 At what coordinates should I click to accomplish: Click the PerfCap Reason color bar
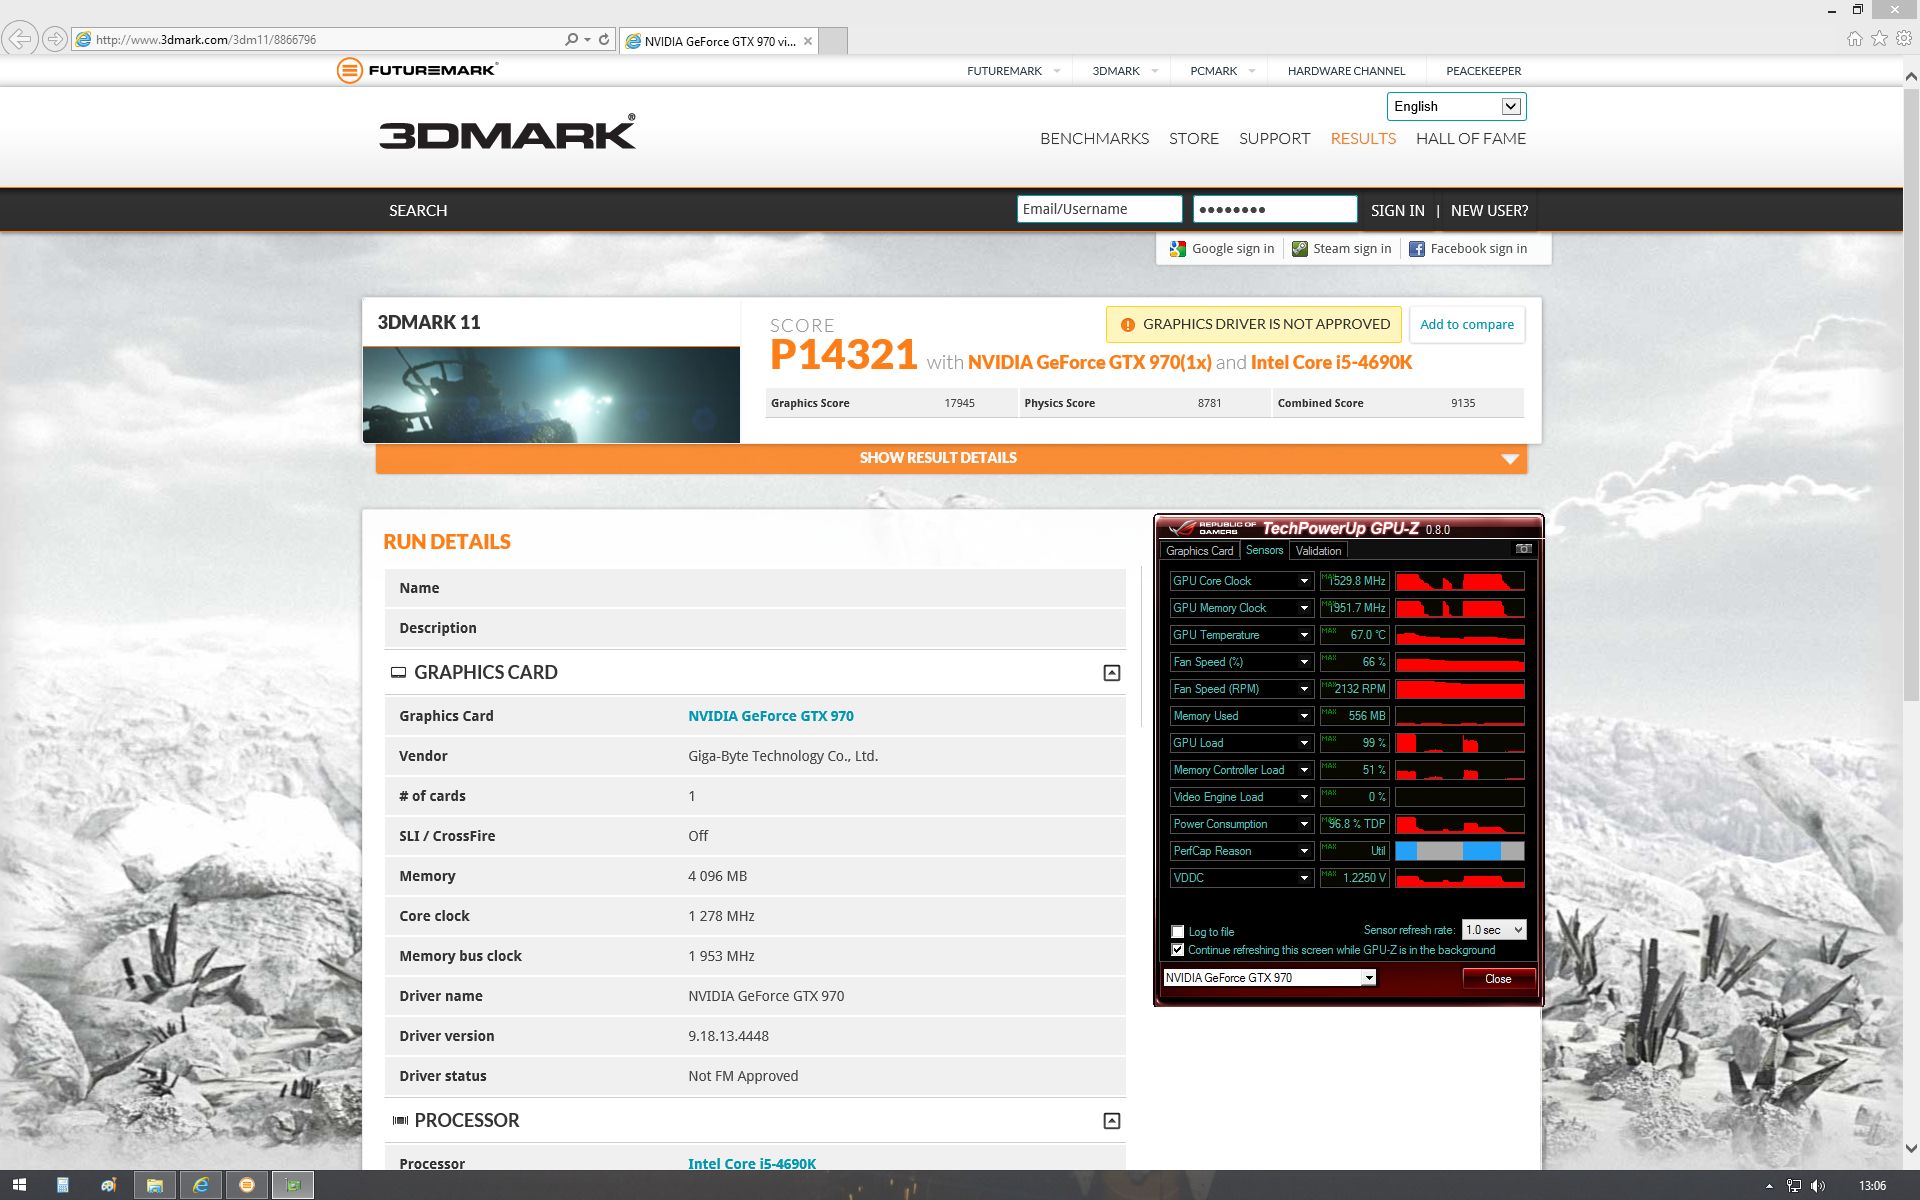click(1459, 851)
